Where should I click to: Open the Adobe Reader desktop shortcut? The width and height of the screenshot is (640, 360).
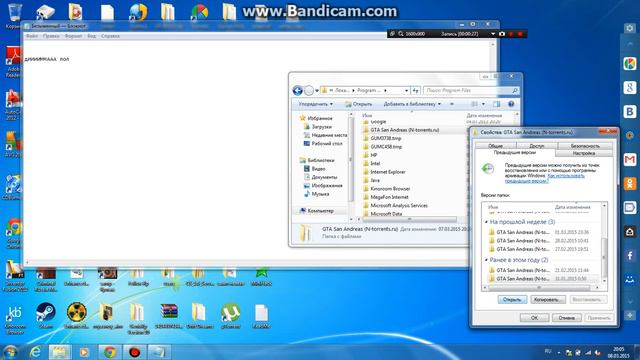tap(13, 61)
